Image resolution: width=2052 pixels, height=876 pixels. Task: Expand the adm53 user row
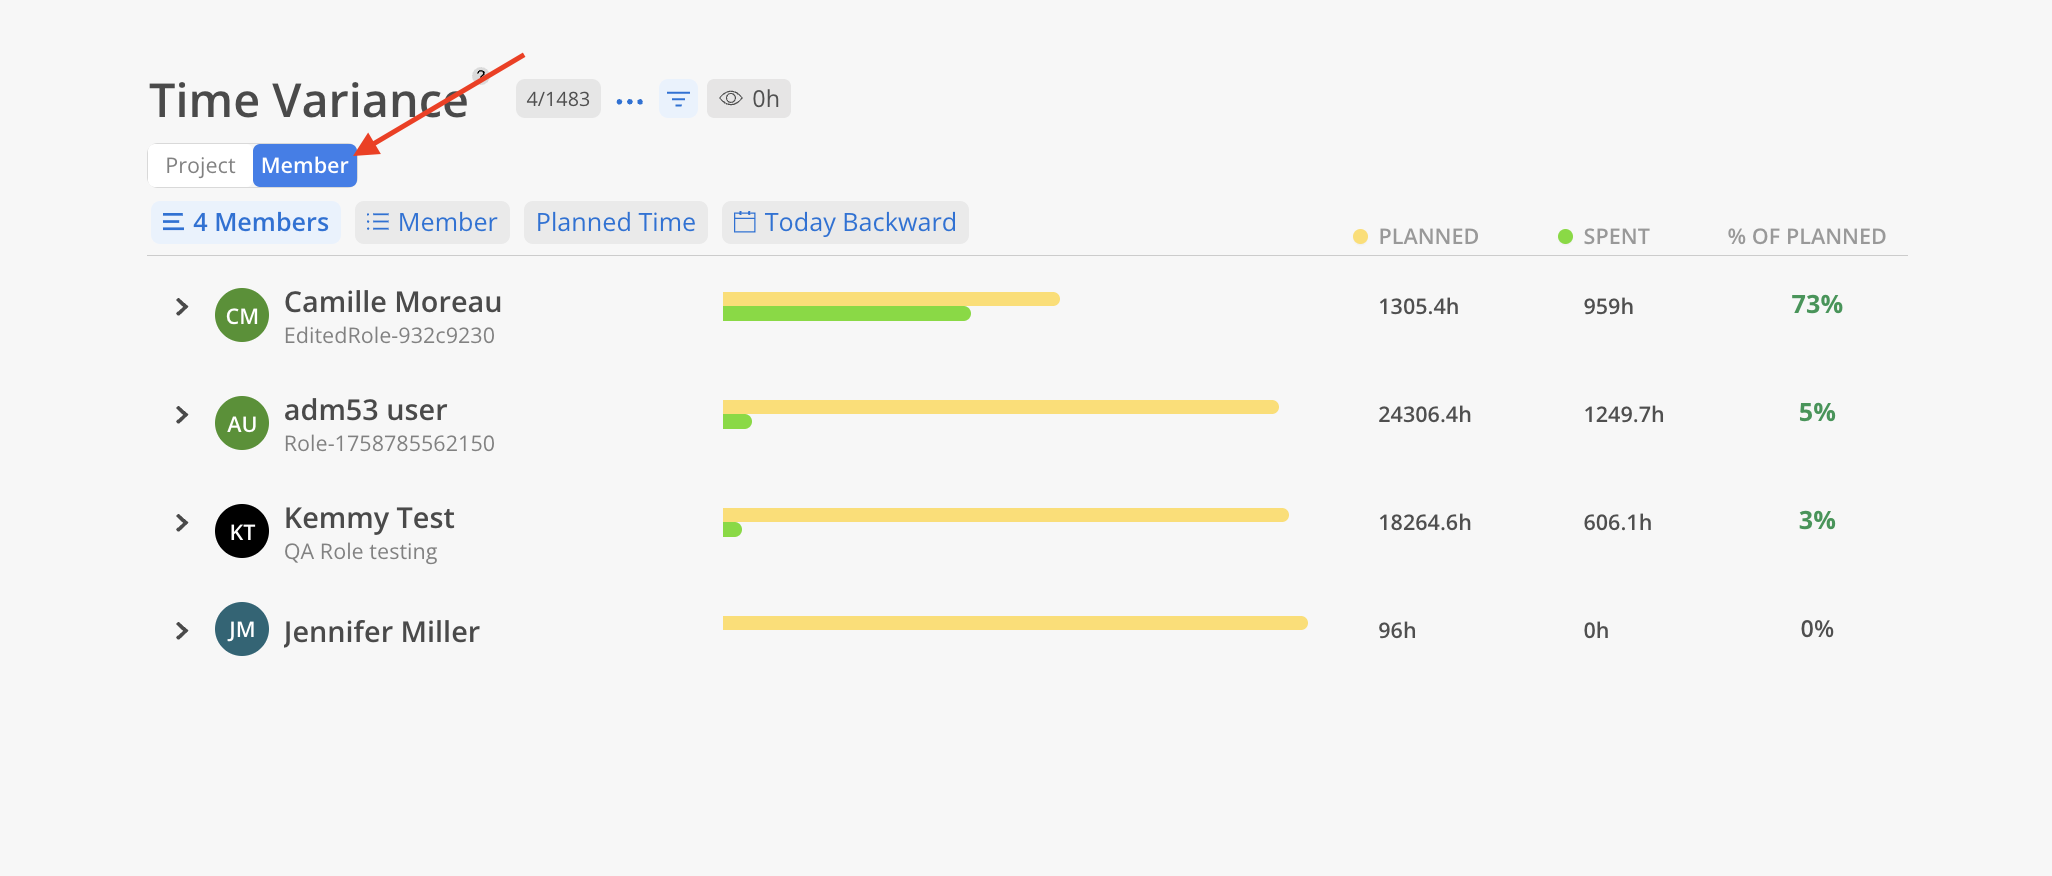182,415
